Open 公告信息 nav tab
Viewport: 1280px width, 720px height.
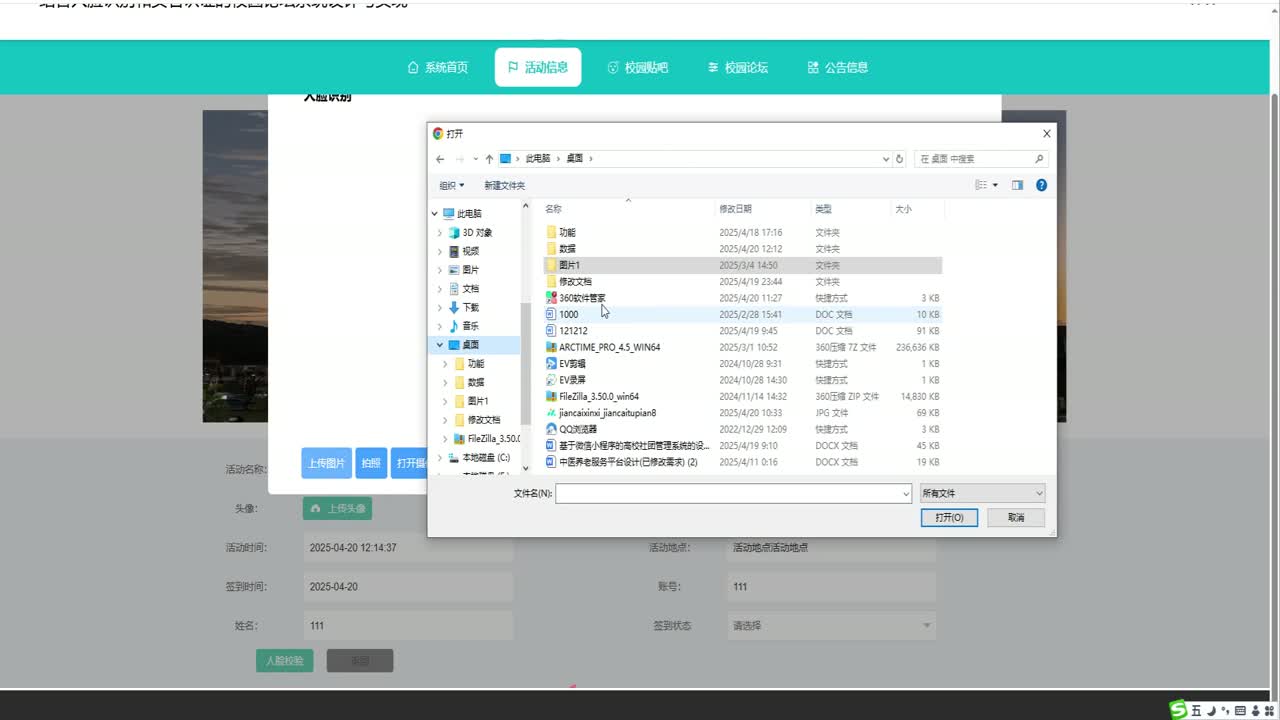pos(838,68)
